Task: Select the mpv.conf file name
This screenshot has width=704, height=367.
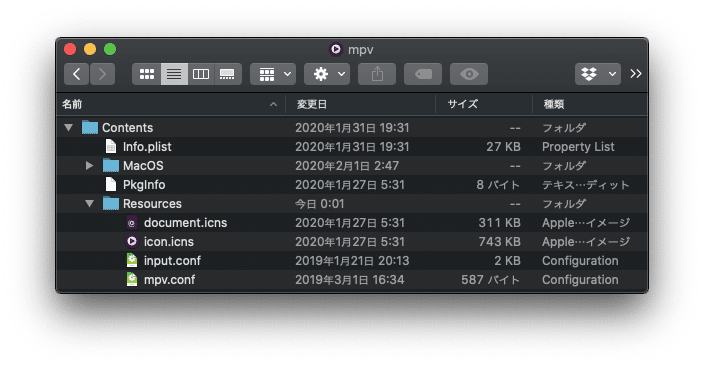Action: 169,280
